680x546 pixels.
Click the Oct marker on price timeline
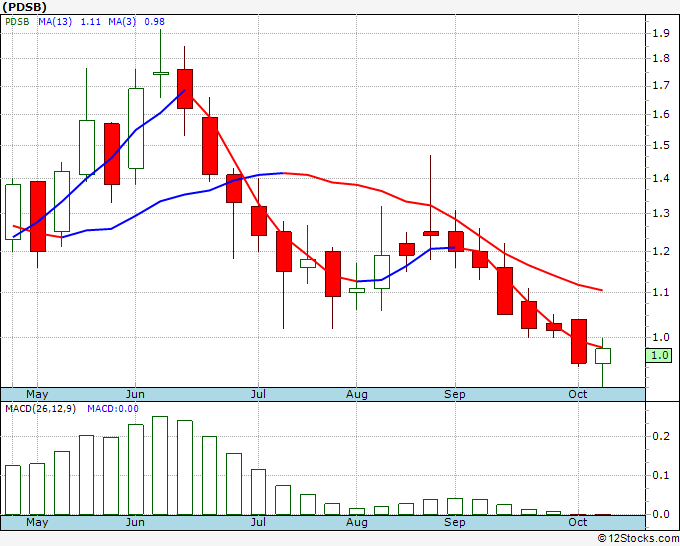click(x=578, y=394)
